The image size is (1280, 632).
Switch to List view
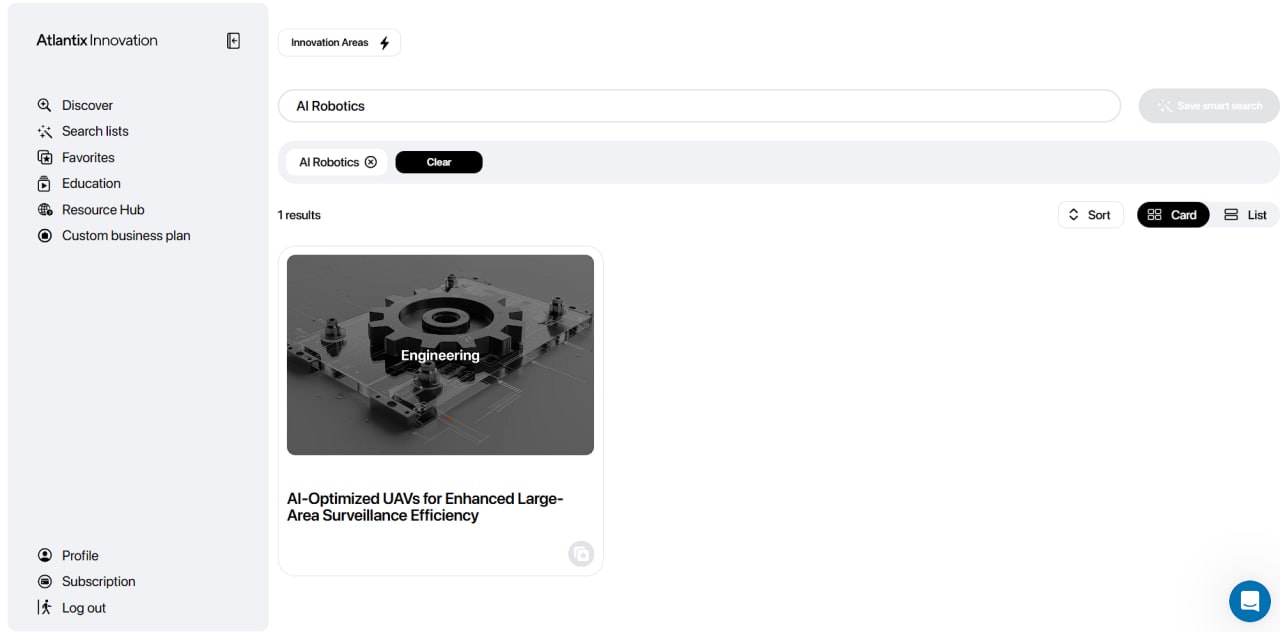tap(1245, 215)
